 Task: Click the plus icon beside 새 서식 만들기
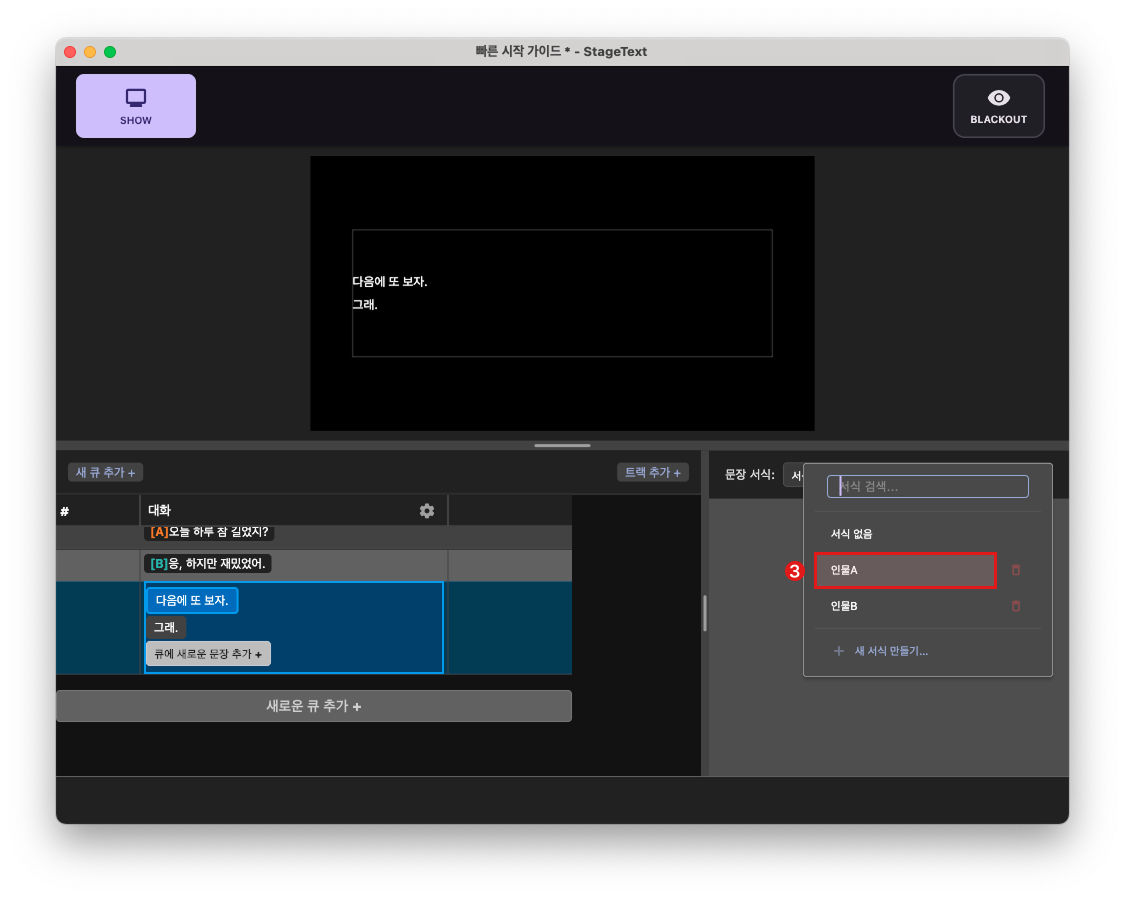pyautogui.click(x=838, y=650)
